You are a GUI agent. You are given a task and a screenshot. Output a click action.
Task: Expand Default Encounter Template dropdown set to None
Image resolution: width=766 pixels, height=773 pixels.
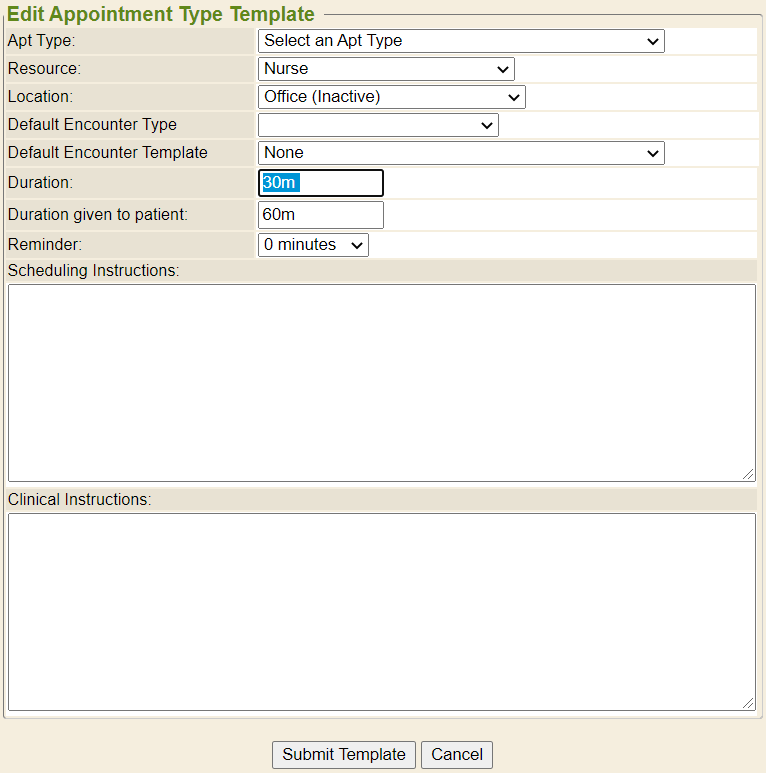coord(460,153)
